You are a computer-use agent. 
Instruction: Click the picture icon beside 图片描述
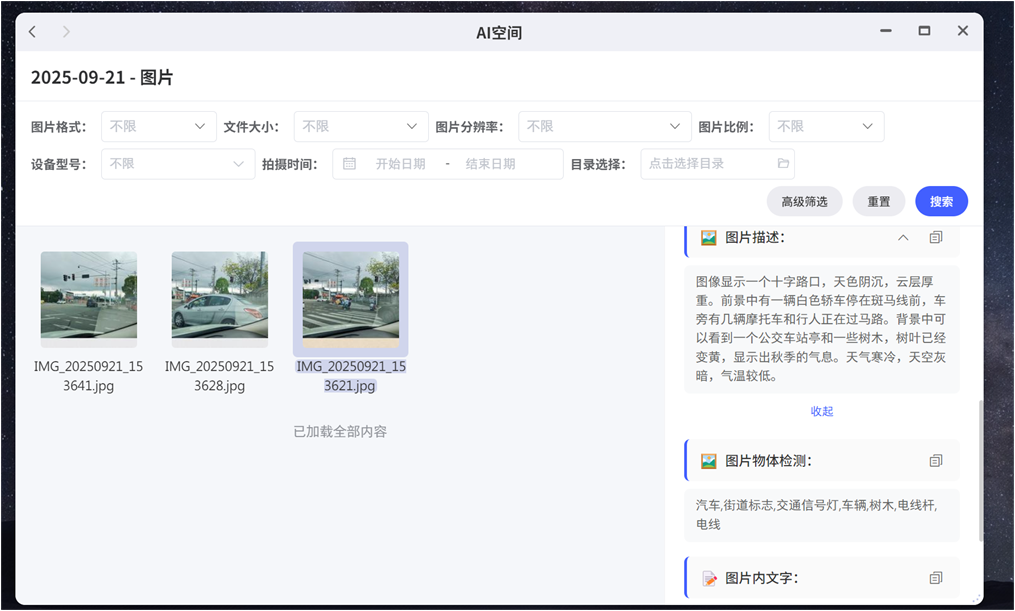coord(709,238)
